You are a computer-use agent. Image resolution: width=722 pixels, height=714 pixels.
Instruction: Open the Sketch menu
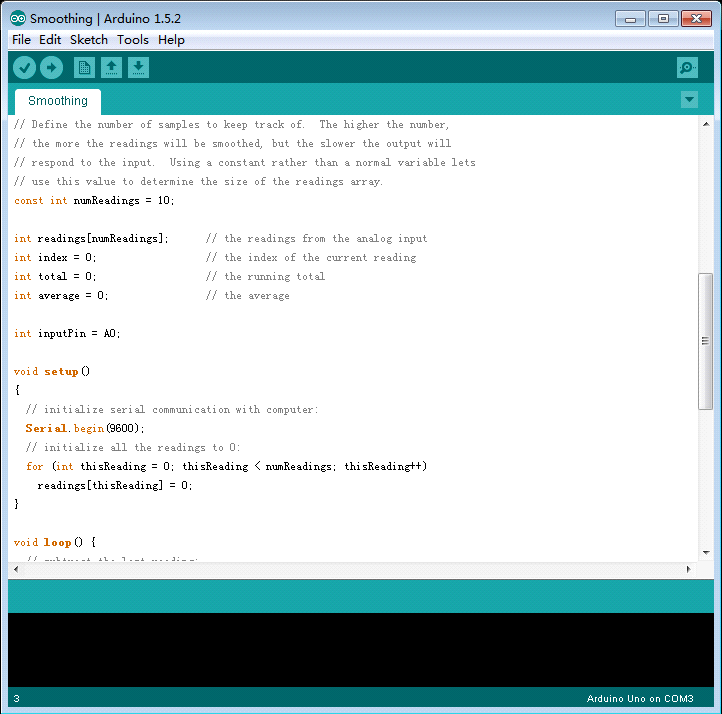(89, 40)
